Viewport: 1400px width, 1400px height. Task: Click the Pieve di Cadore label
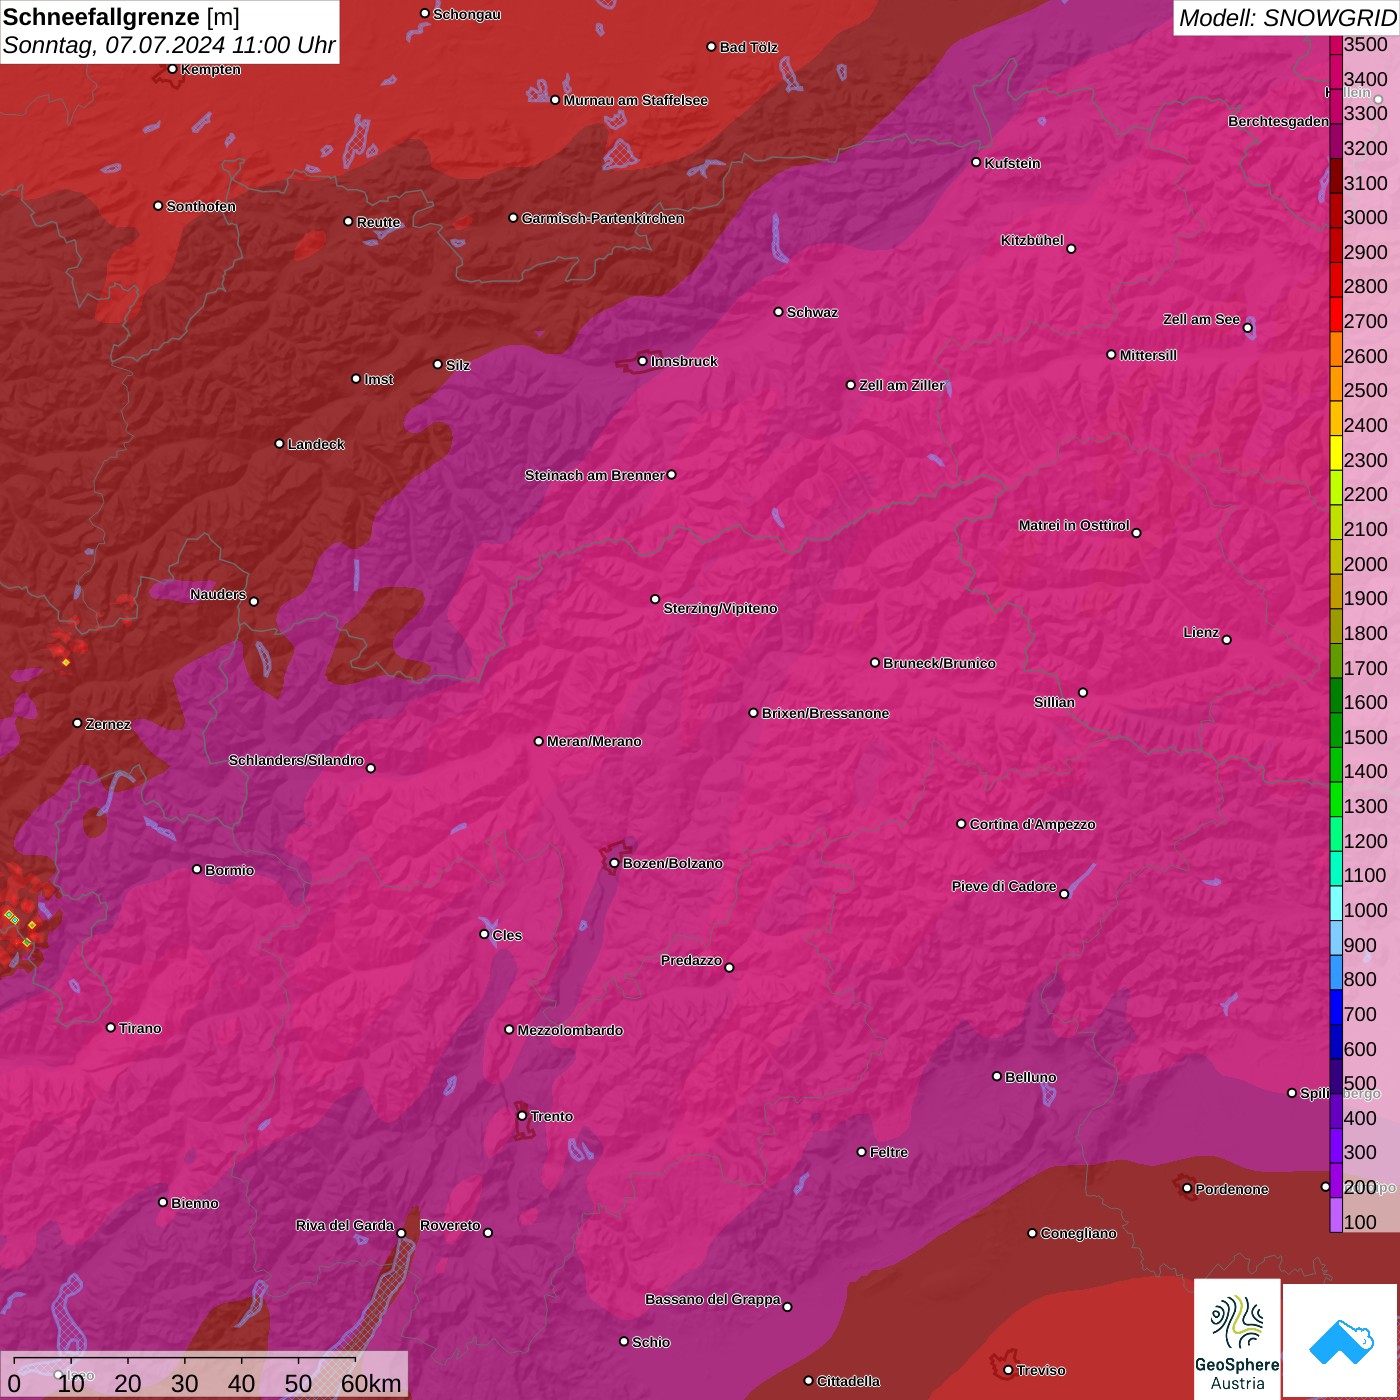tap(1004, 886)
